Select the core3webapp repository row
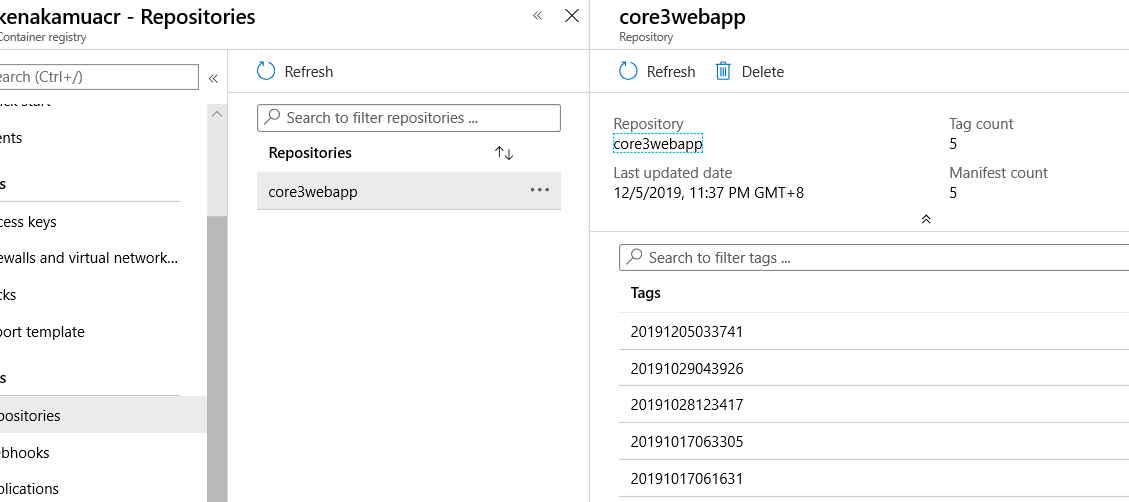This screenshot has height=502, width=1129. coord(390,191)
